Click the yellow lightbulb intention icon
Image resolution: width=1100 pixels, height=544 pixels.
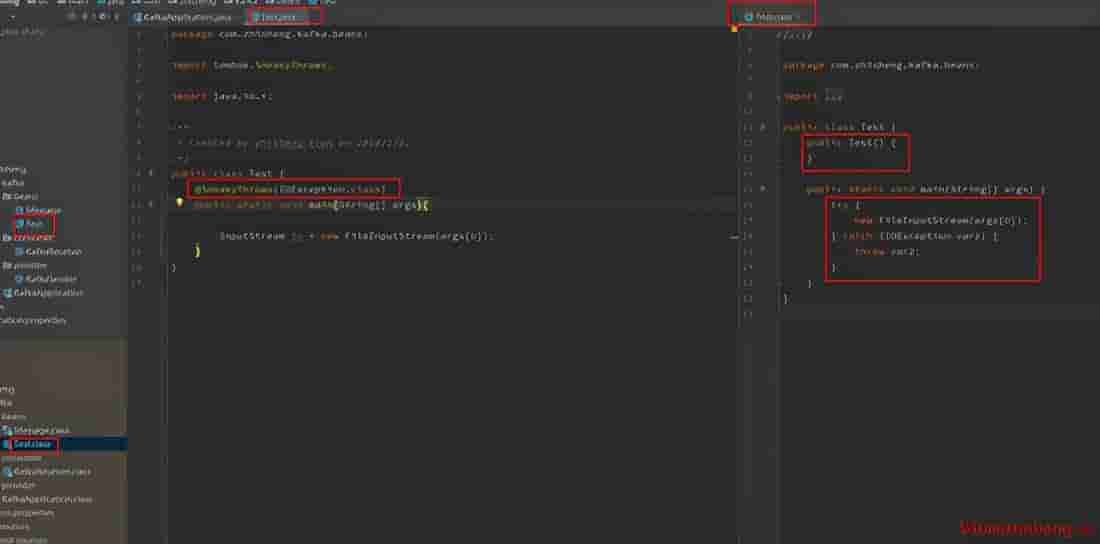click(181, 203)
